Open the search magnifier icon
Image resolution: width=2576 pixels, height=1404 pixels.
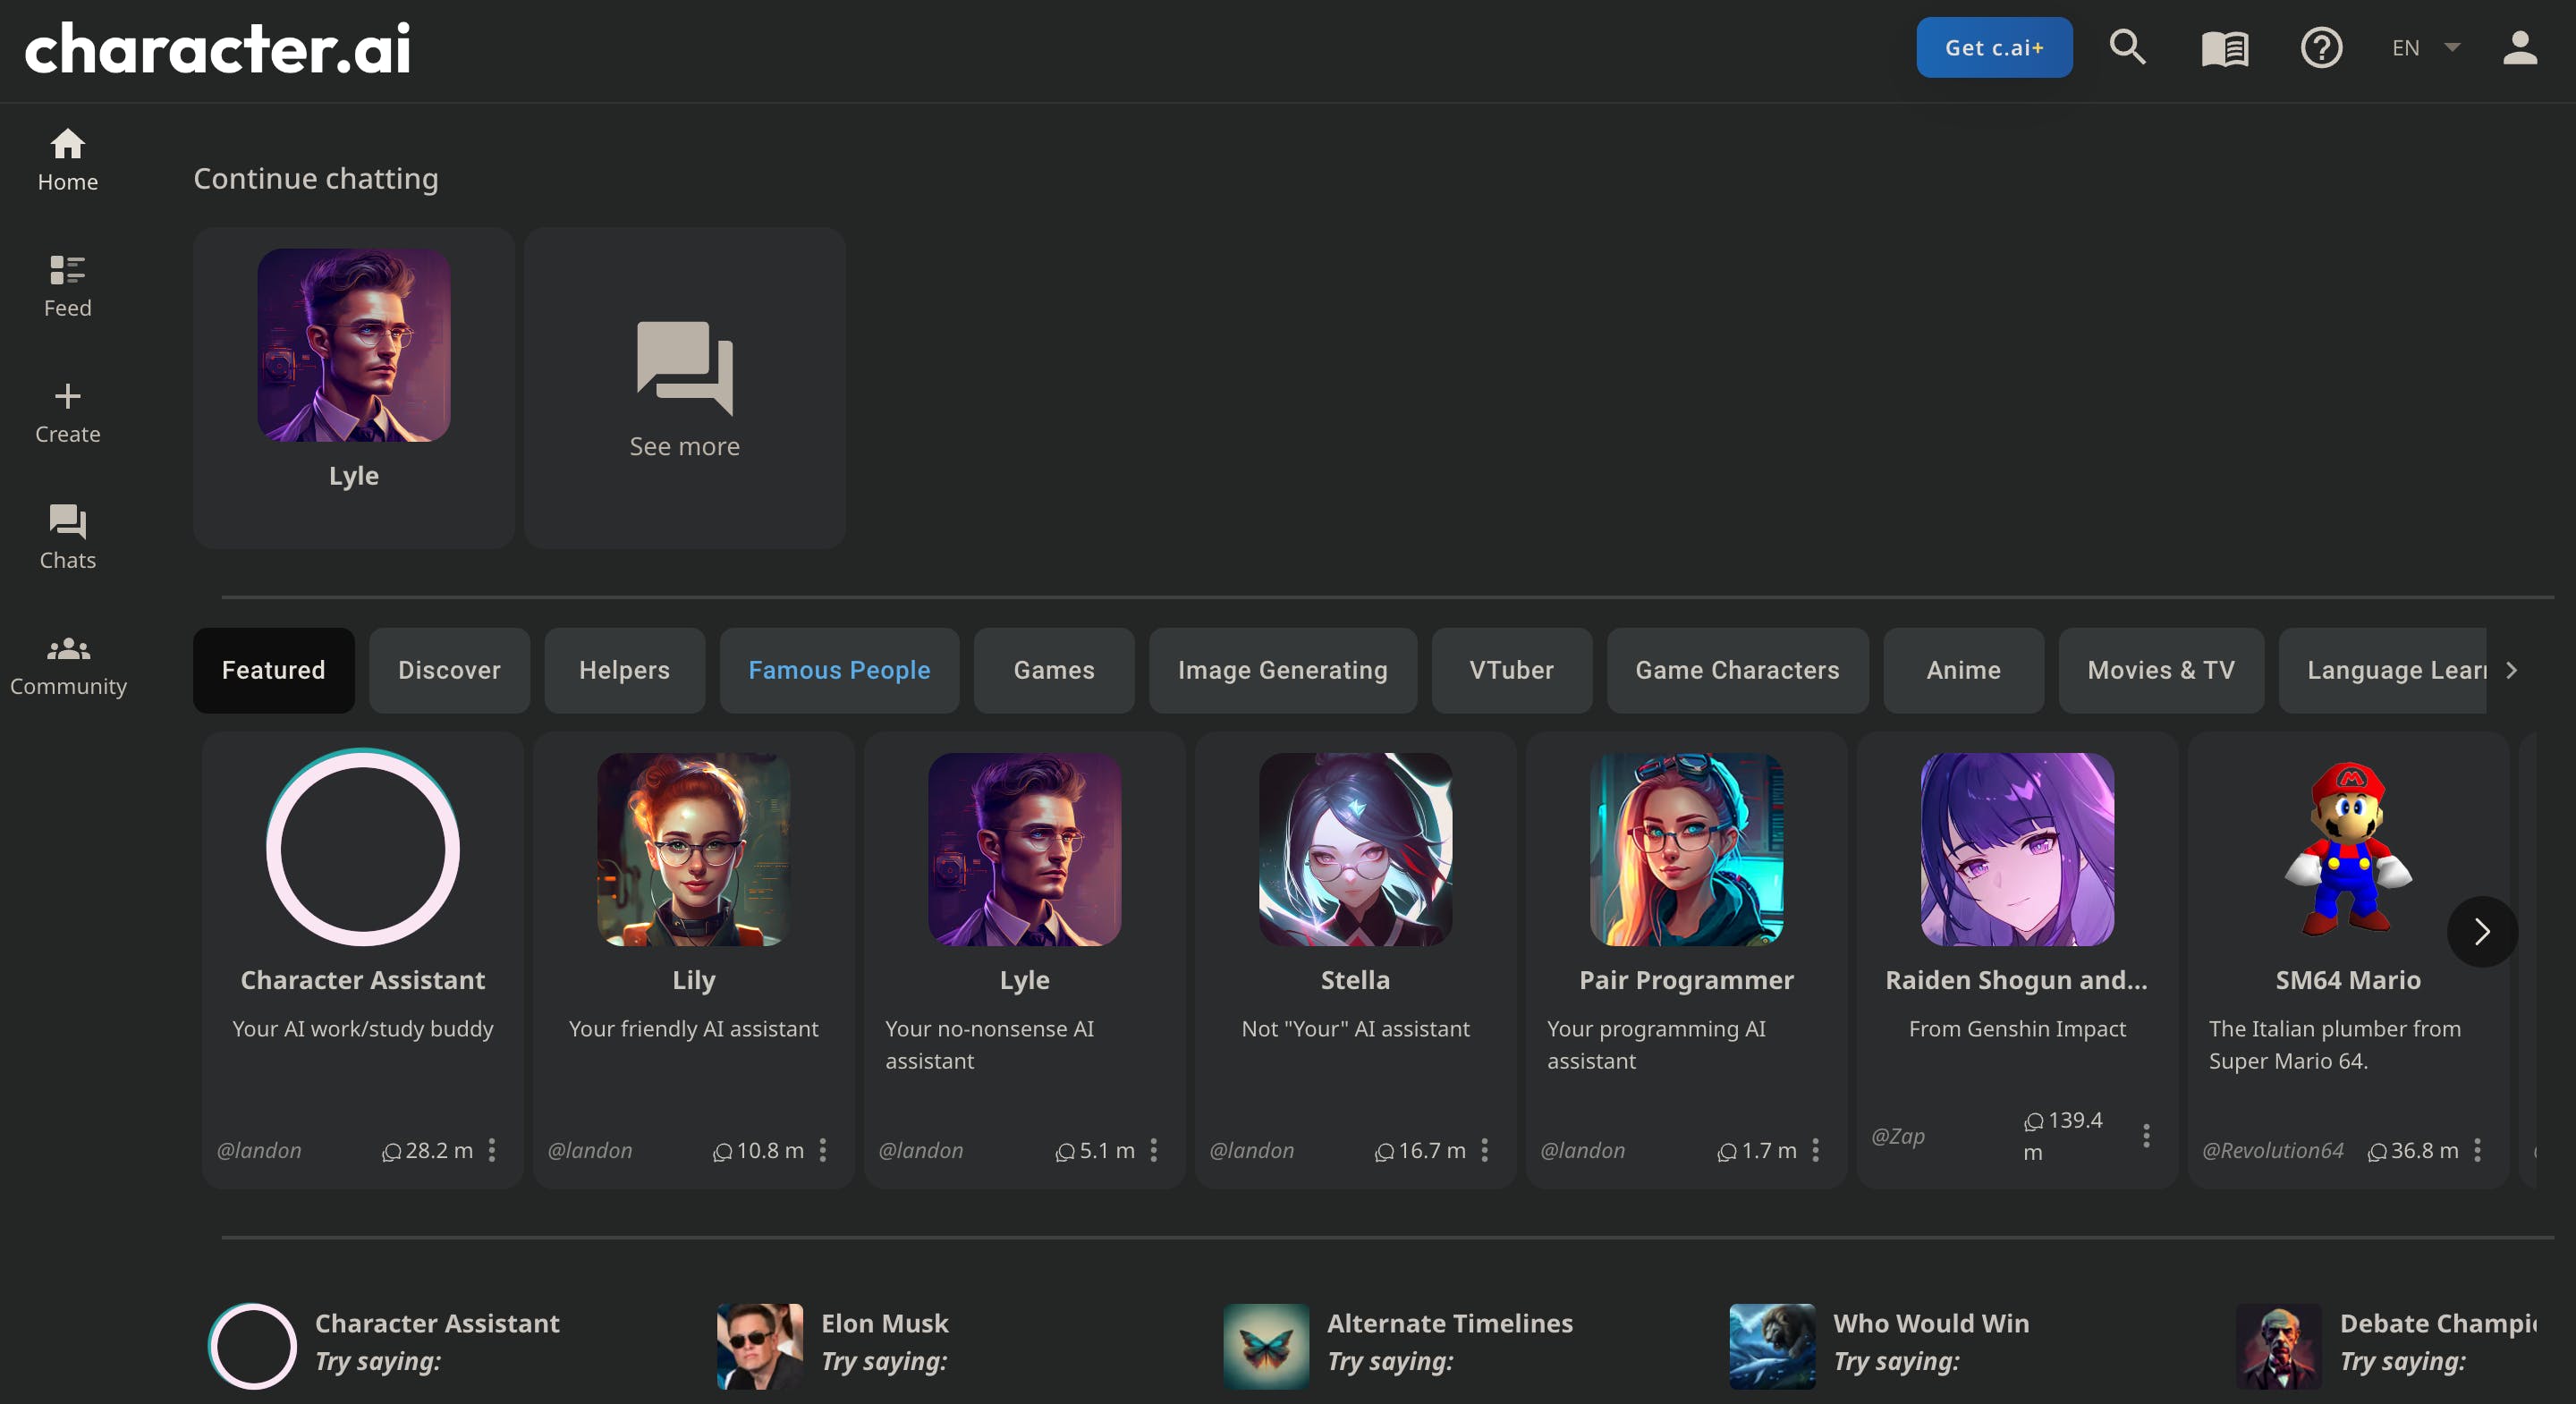[2127, 47]
